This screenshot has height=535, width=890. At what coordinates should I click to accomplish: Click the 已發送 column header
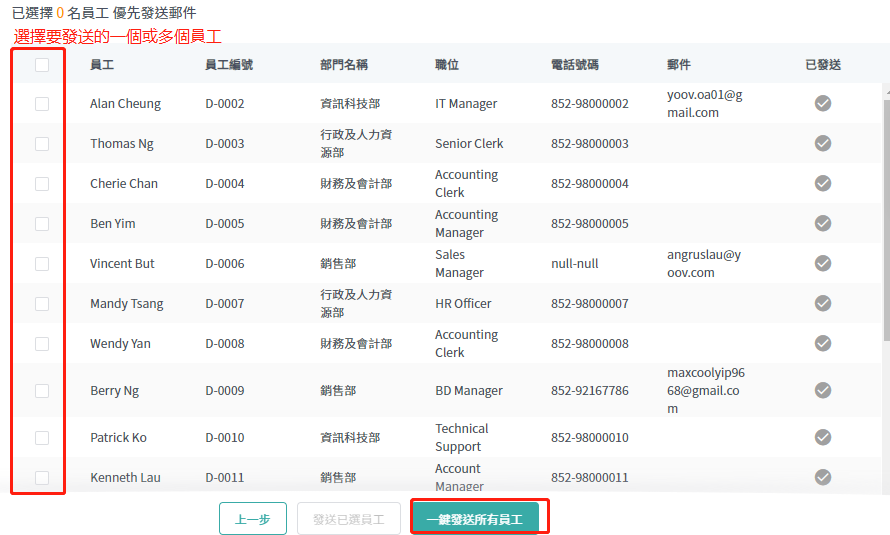pos(823,65)
